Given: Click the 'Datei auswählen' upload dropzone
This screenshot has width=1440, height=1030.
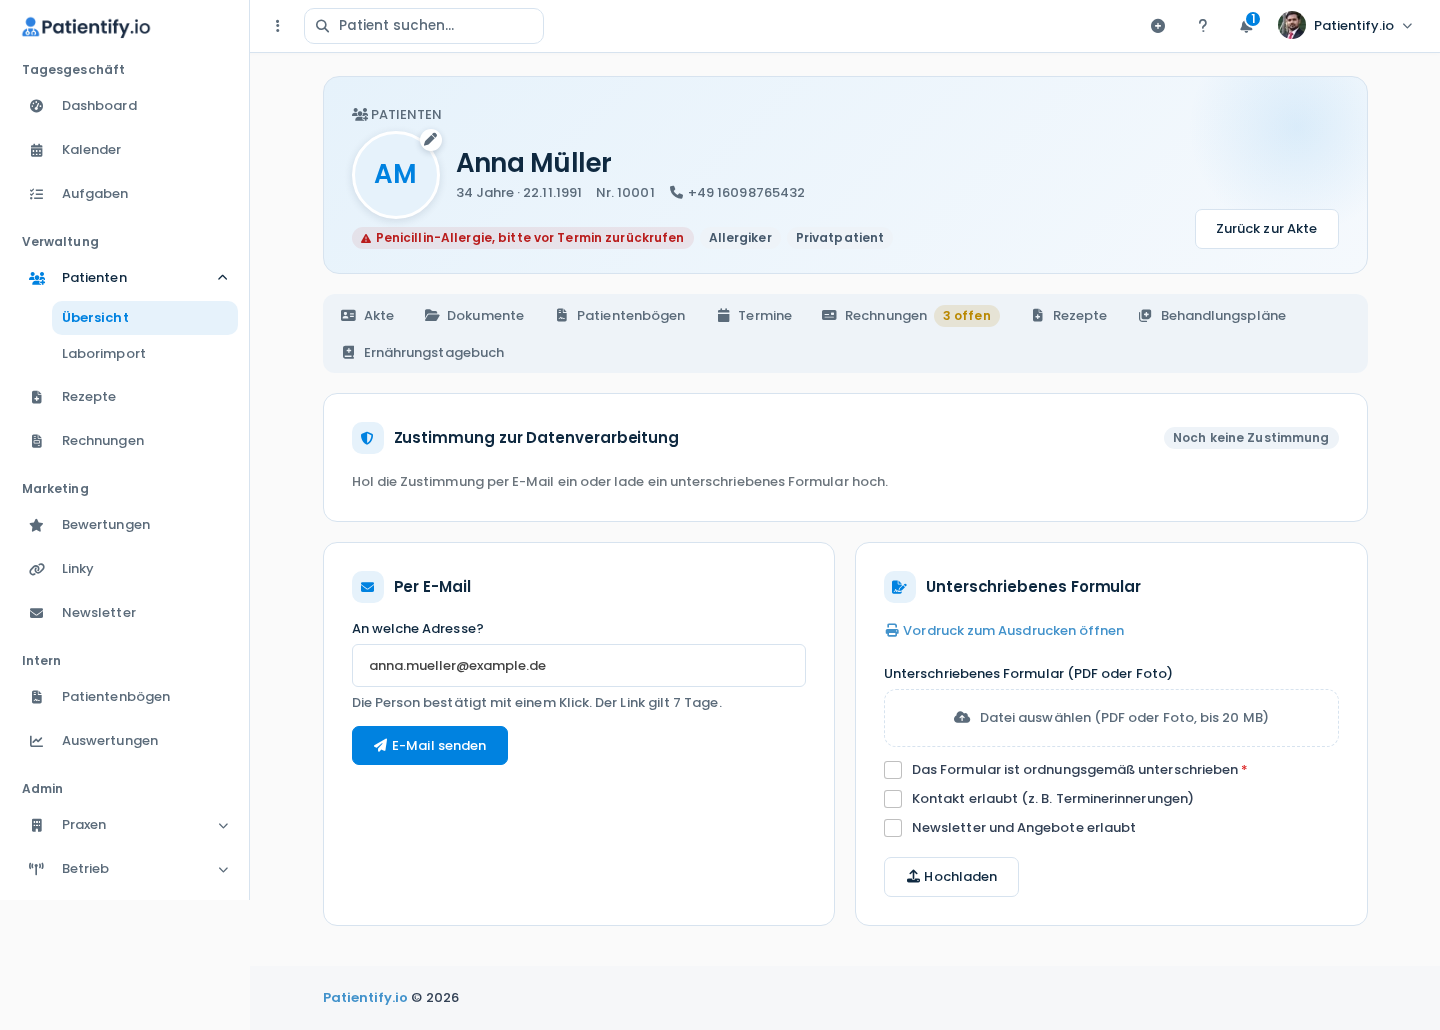Looking at the screenshot, I should point(1111,718).
